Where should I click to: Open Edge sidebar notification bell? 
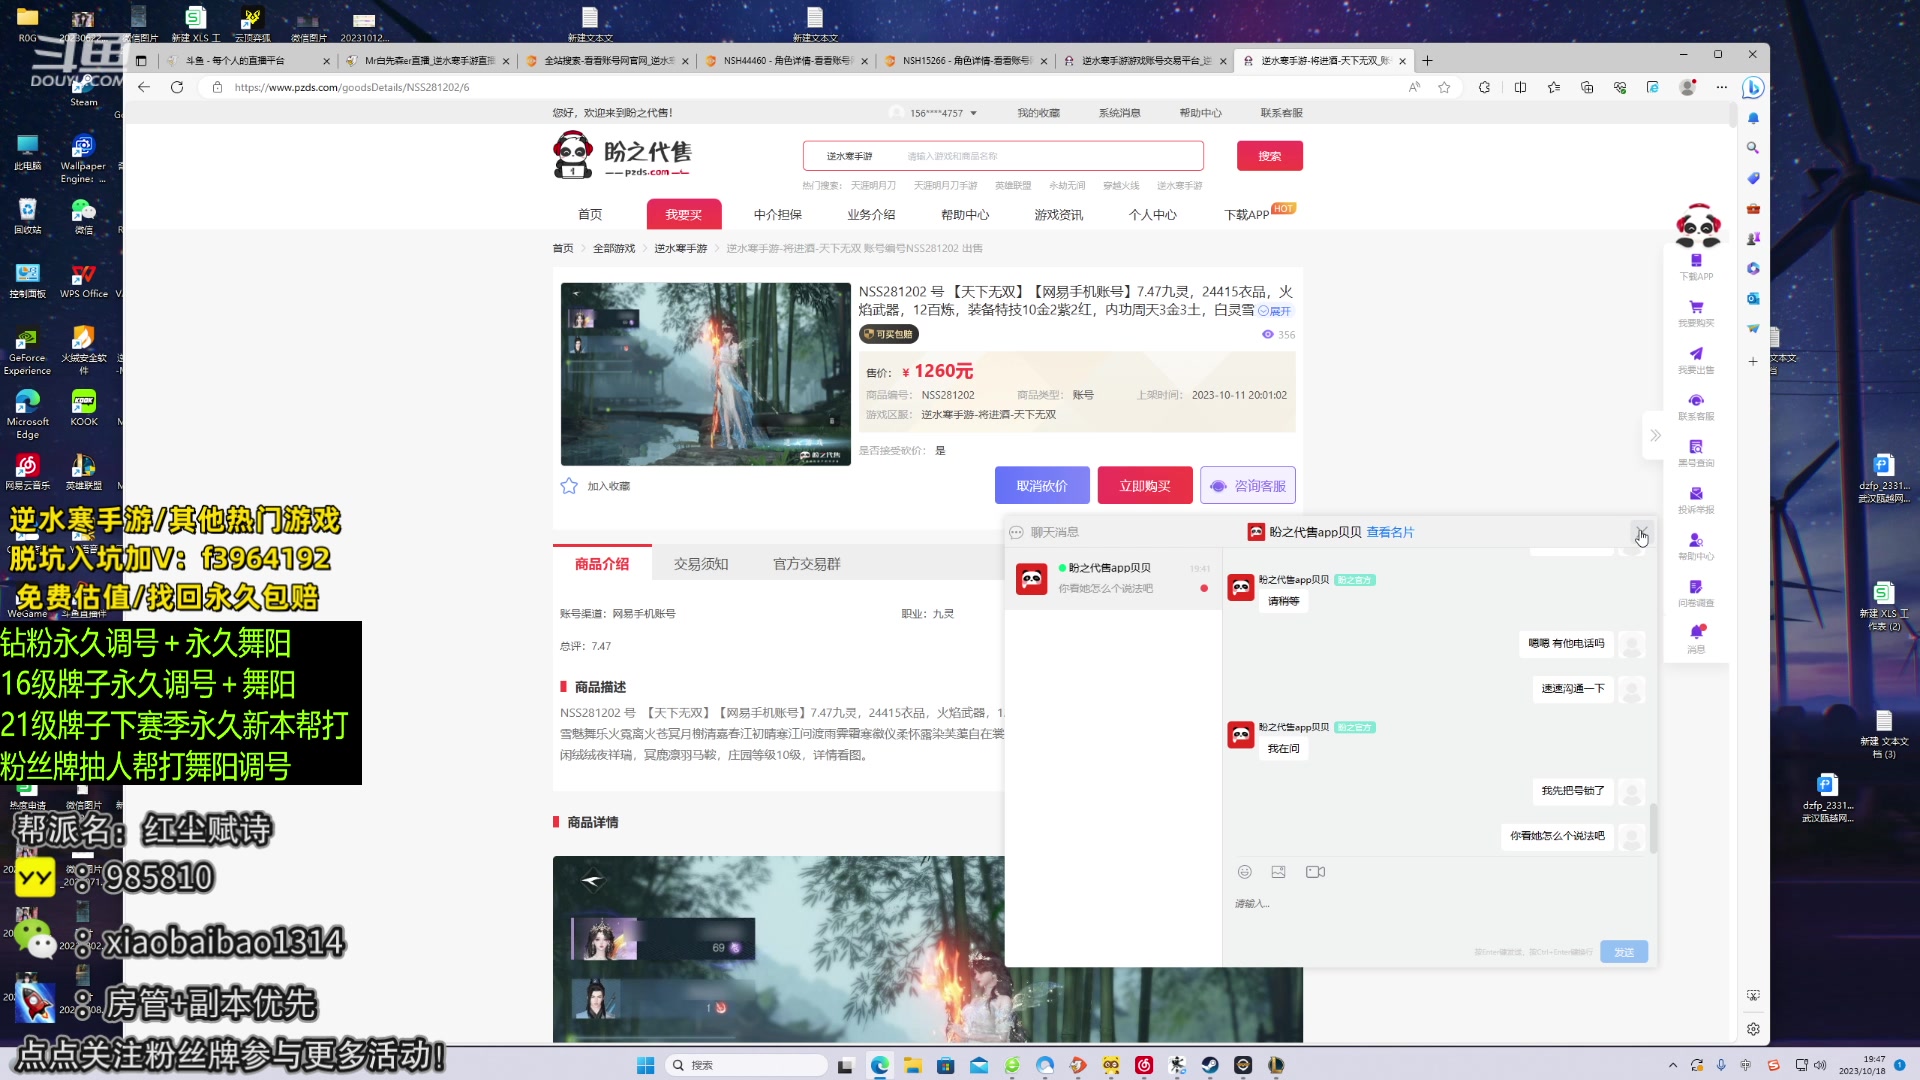pyautogui.click(x=1753, y=118)
